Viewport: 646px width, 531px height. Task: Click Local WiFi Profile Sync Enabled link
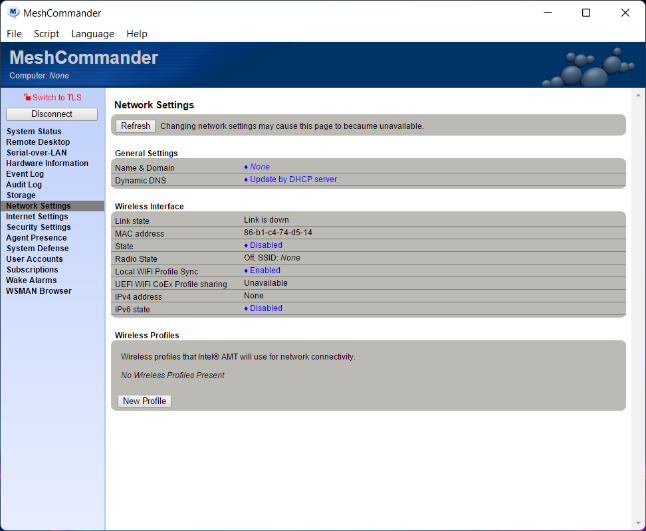click(265, 270)
